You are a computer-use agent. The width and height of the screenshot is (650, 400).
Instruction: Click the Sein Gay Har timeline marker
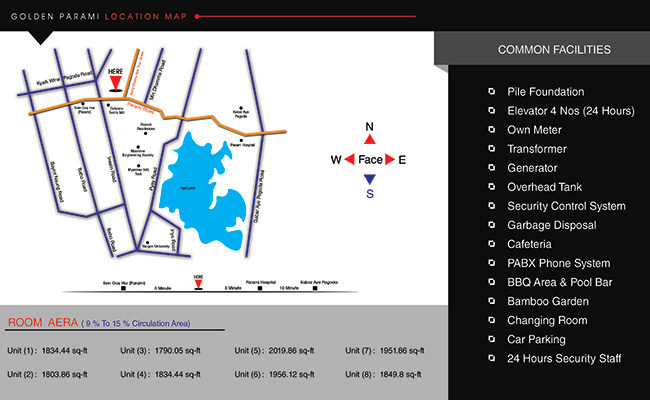coord(123,288)
